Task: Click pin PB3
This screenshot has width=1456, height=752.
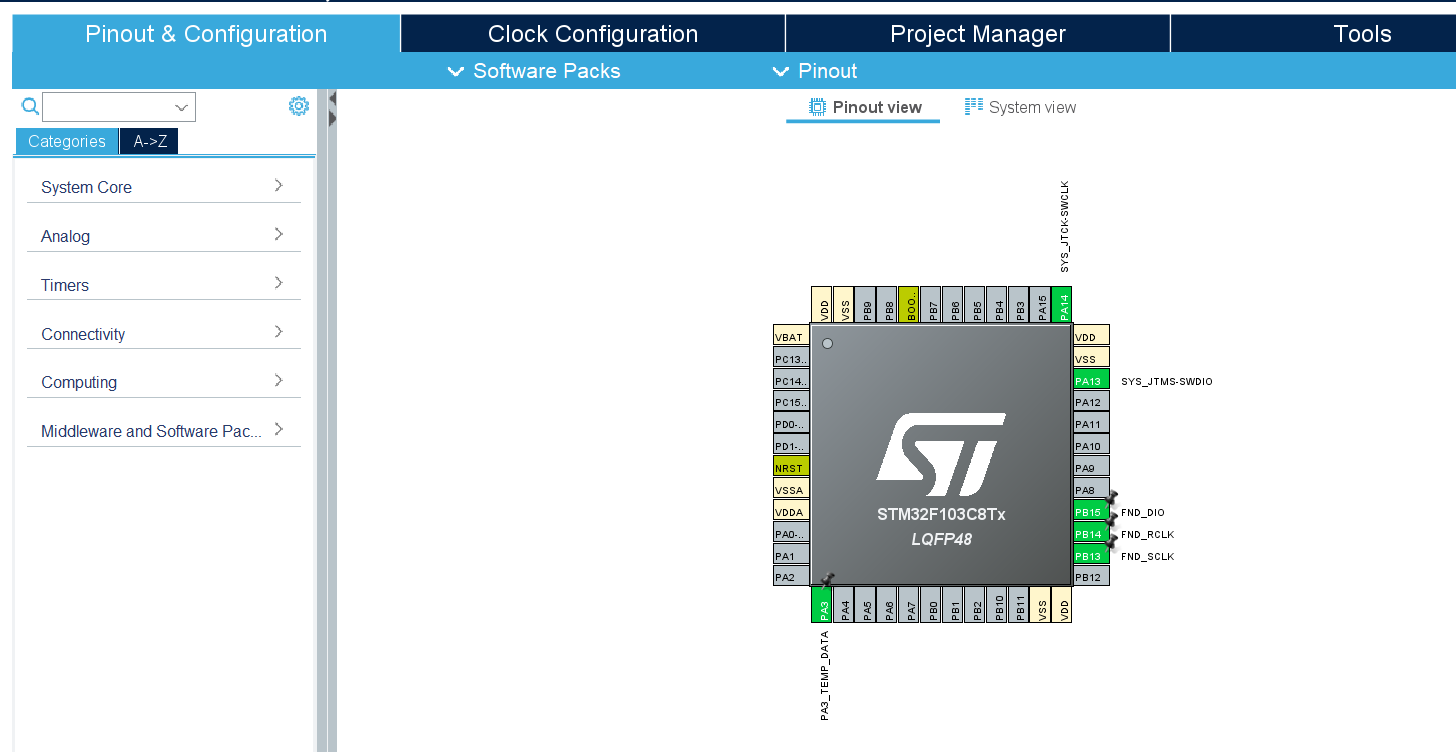Action: click(1020, 305)
